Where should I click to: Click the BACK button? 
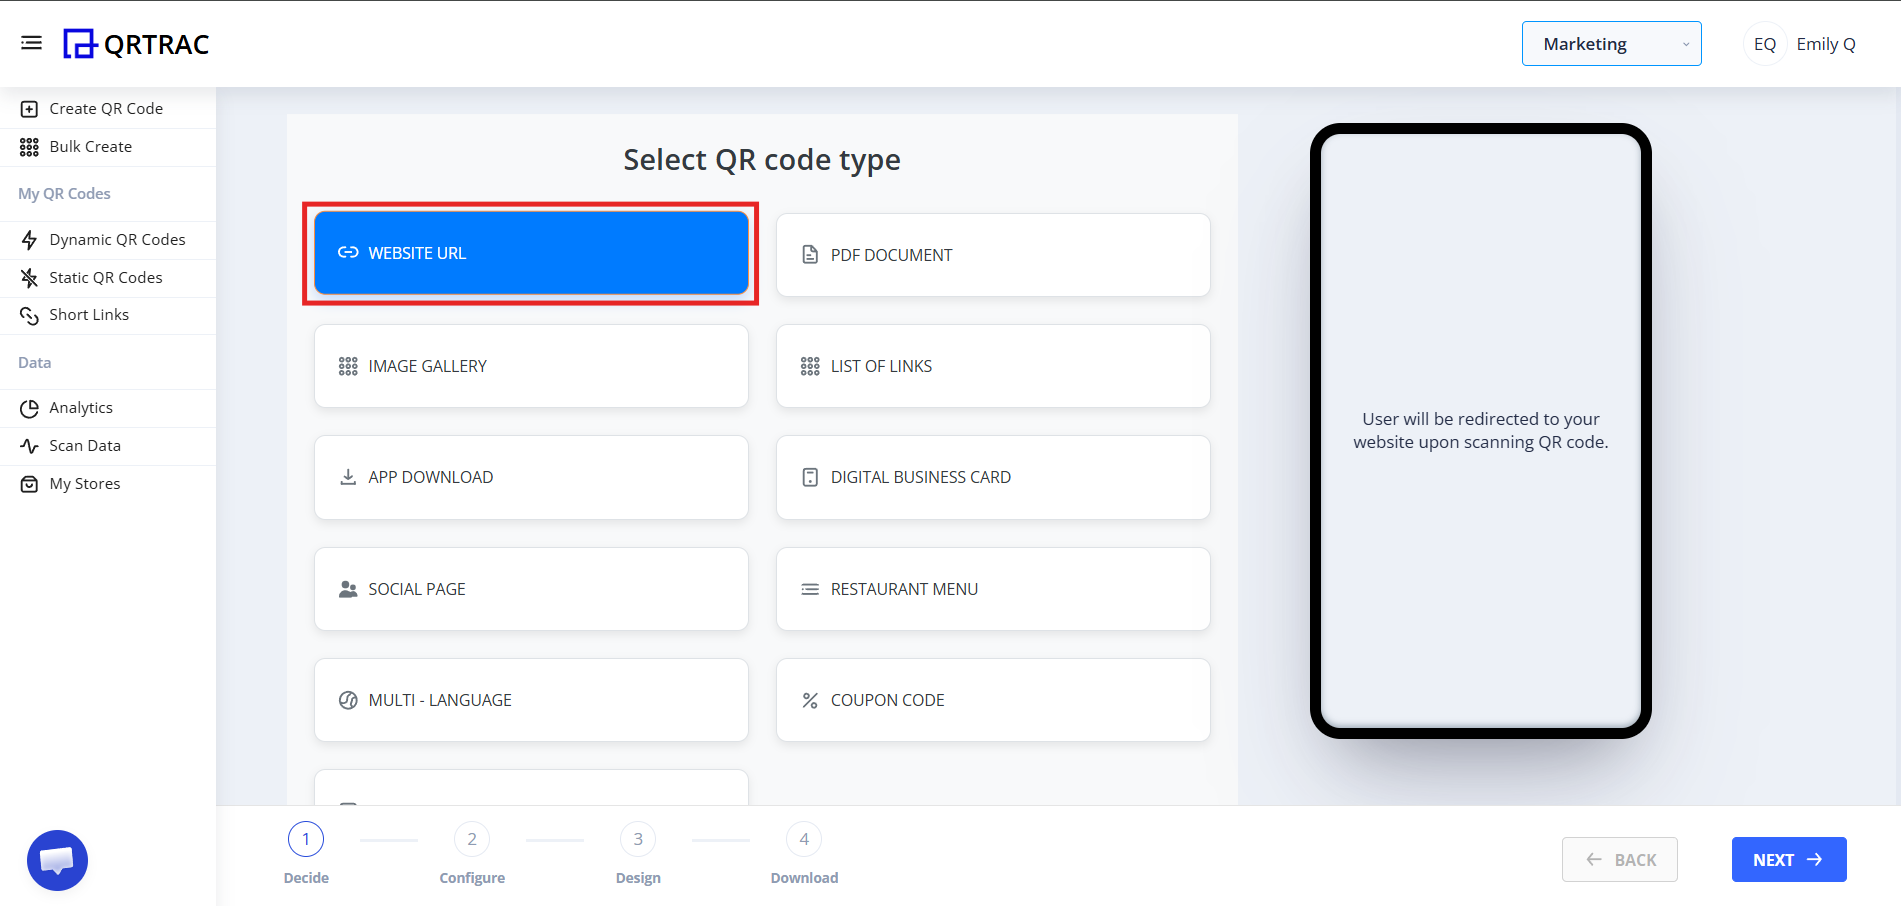(x=1619, y=859)
